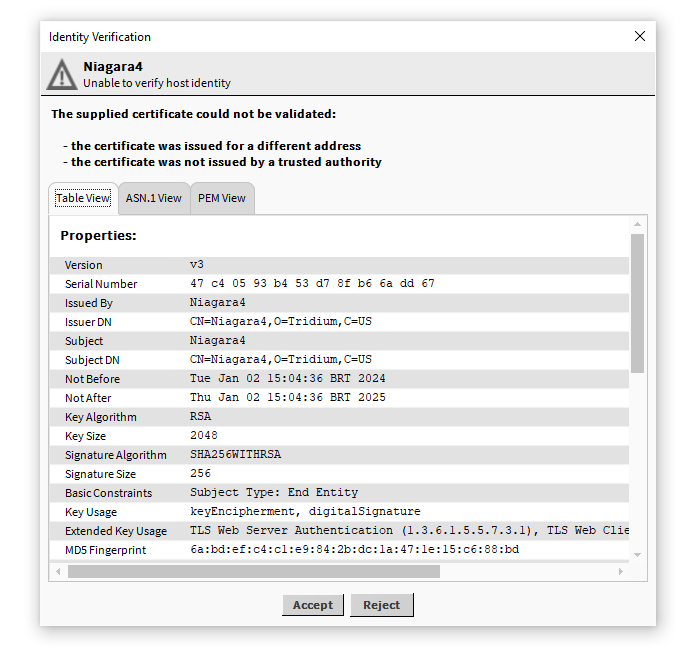
Task: Click the vertical scrollbar up arrow
Action: coord(637,225)
